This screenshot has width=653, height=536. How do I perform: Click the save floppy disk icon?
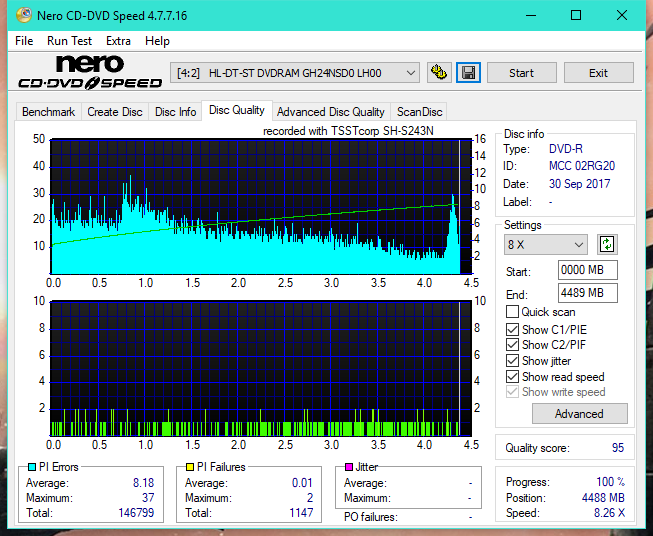click(x=468, y=73)
